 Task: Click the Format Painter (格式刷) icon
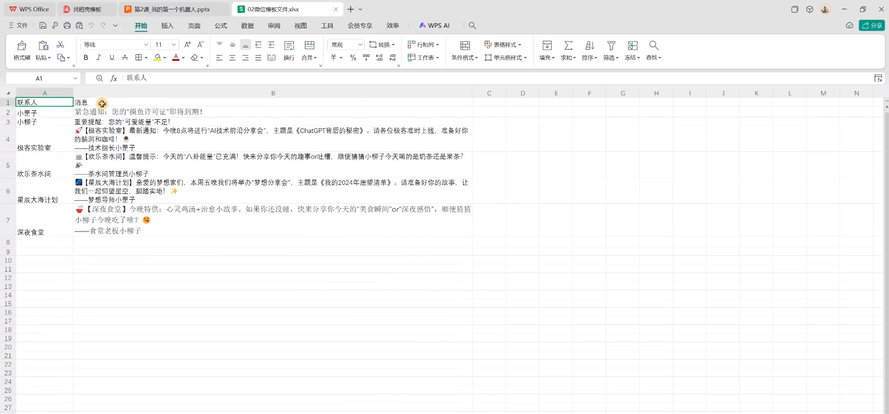point(21,46)
